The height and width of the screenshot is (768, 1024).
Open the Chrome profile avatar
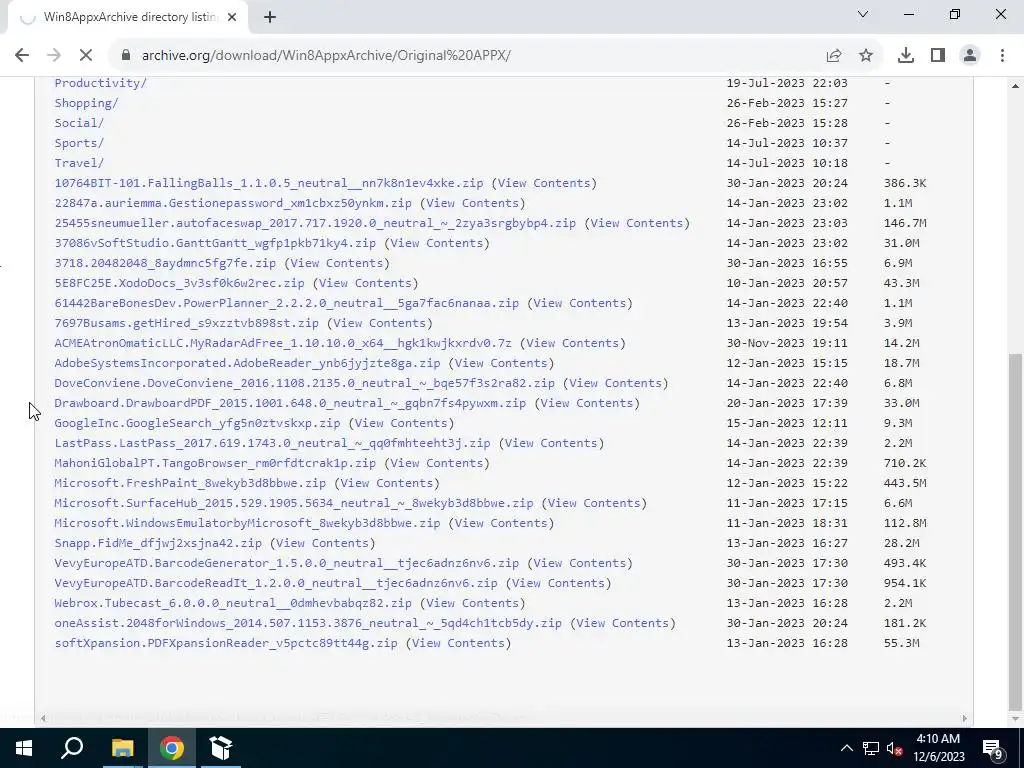tap(970, 56)
